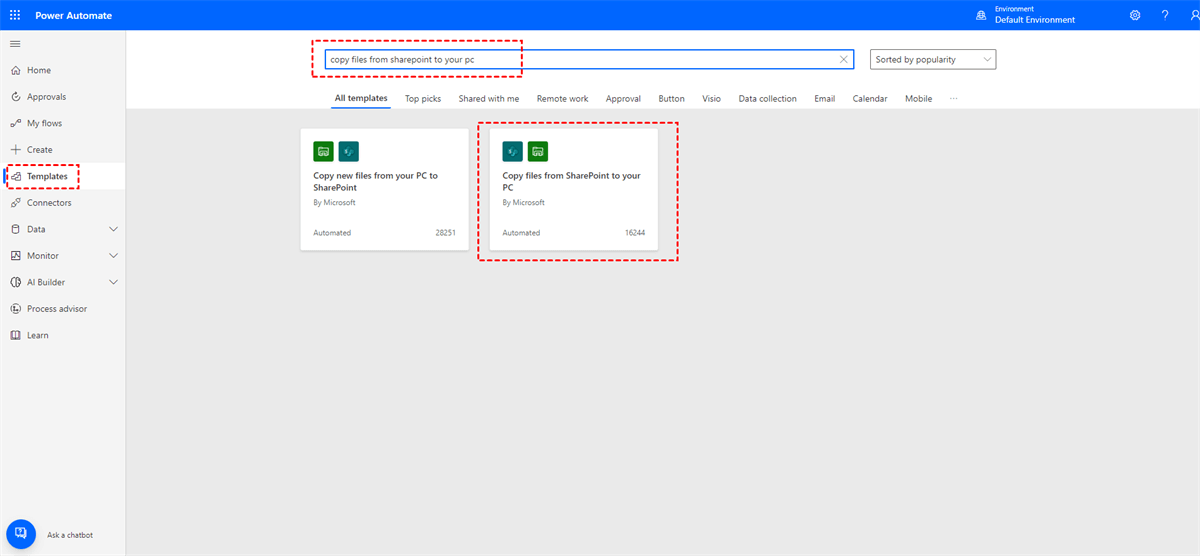Viewport: 1200px width, 556px height.
Task: Open the Connectors page
Action: pyautogui.click(x=49, y=203)
